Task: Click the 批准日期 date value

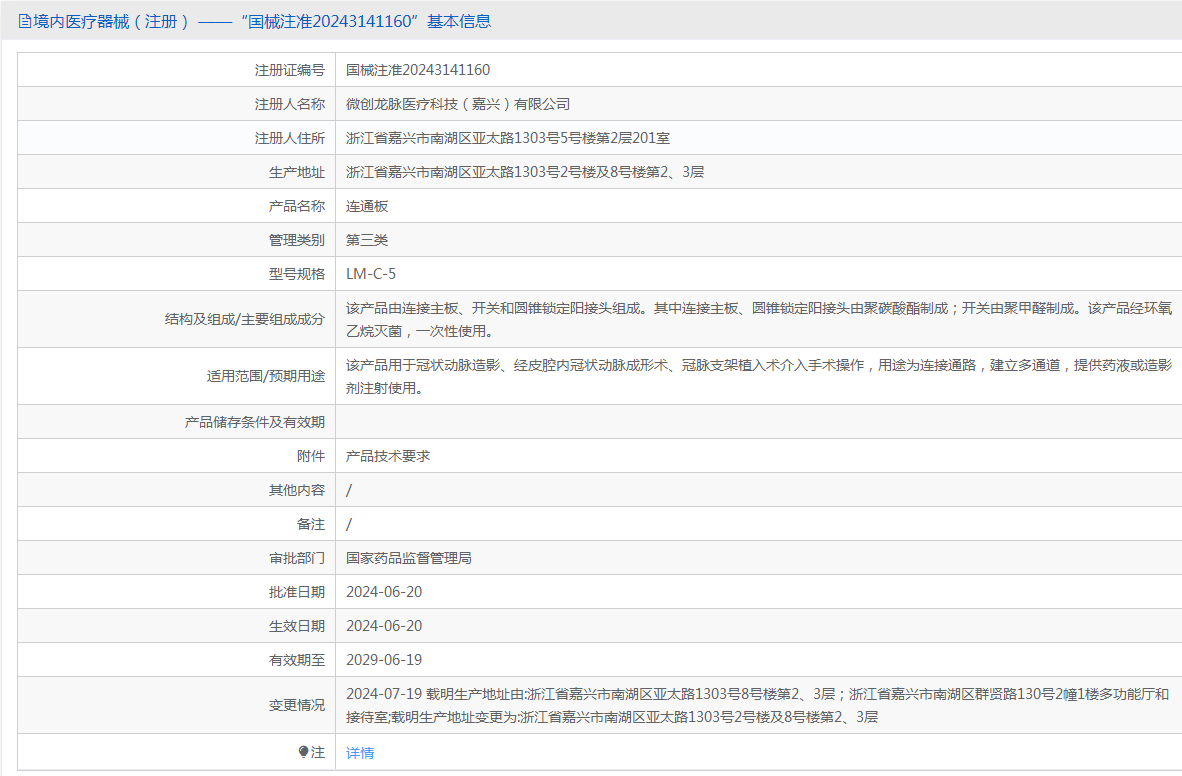Action: tap(384, 592)
